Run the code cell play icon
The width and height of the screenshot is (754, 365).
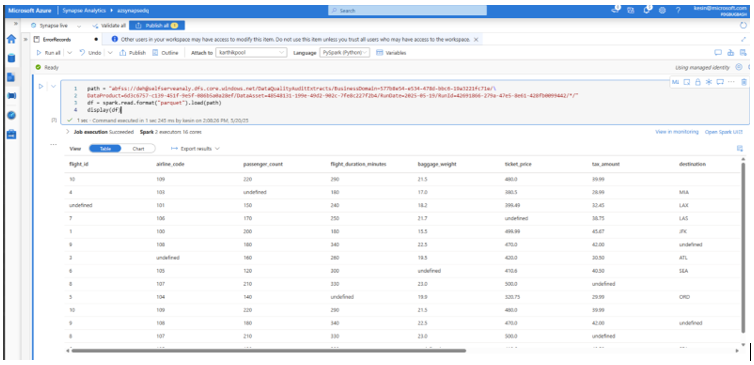click(x=41, y=87)
